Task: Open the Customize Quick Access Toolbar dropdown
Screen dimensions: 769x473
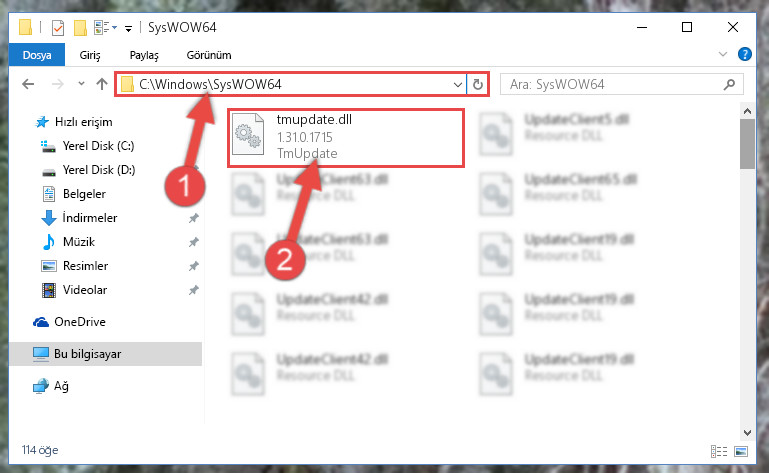Action: point(128,29)
